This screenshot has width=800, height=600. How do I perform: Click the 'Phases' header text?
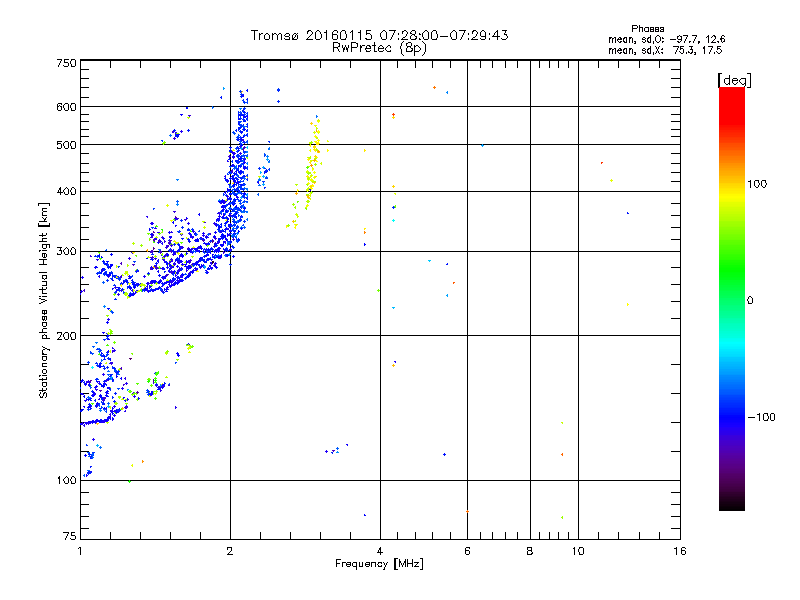click(647, 29)
